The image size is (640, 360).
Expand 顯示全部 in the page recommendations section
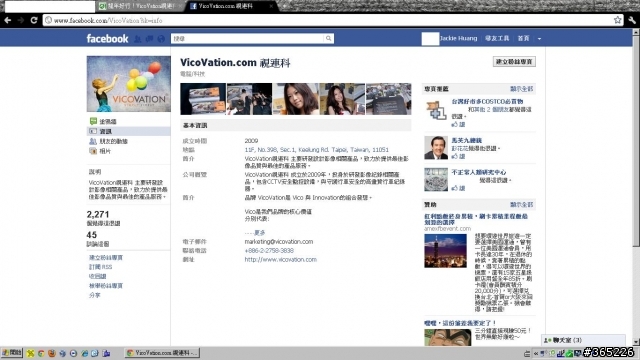[522, 89]
